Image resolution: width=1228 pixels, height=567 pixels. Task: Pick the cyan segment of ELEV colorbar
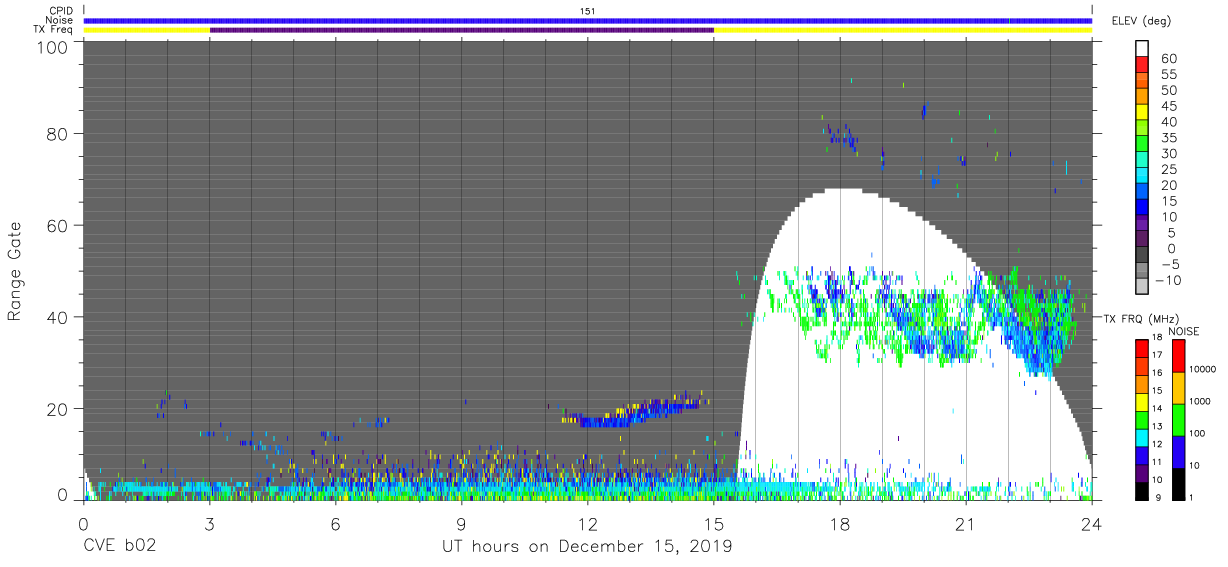[1142, 177]
